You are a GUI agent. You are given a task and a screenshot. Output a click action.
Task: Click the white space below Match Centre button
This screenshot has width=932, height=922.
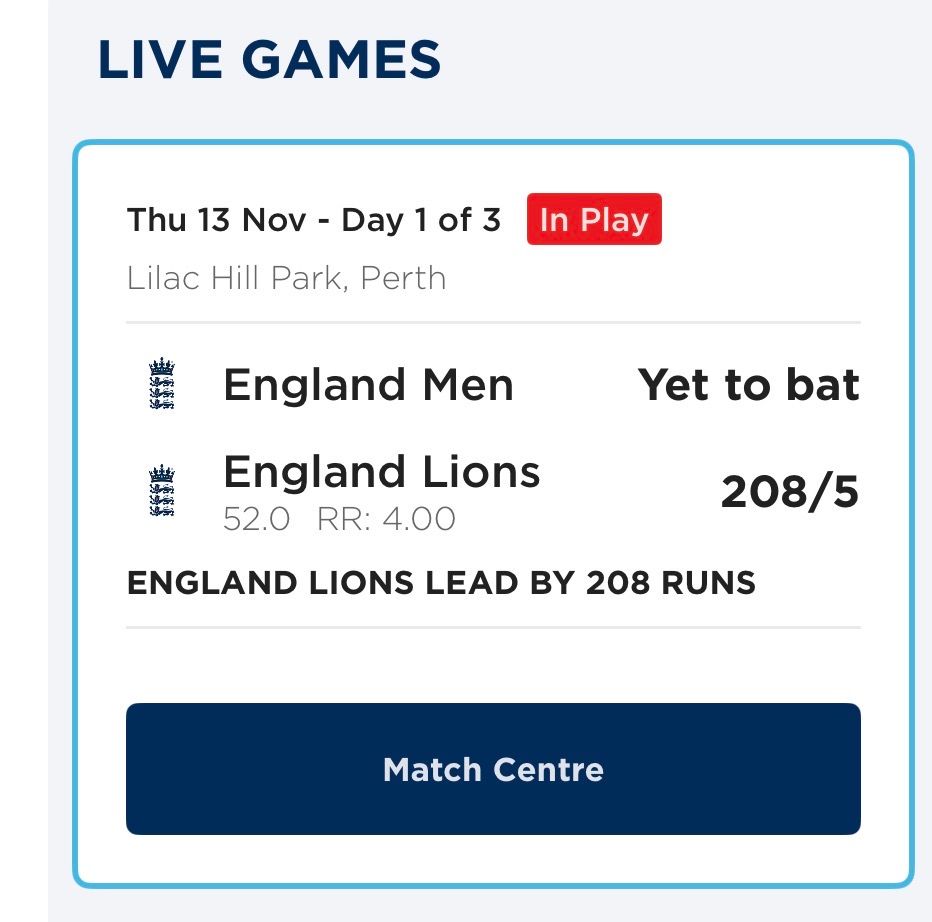pyautogui.click(x=493, y=858)
